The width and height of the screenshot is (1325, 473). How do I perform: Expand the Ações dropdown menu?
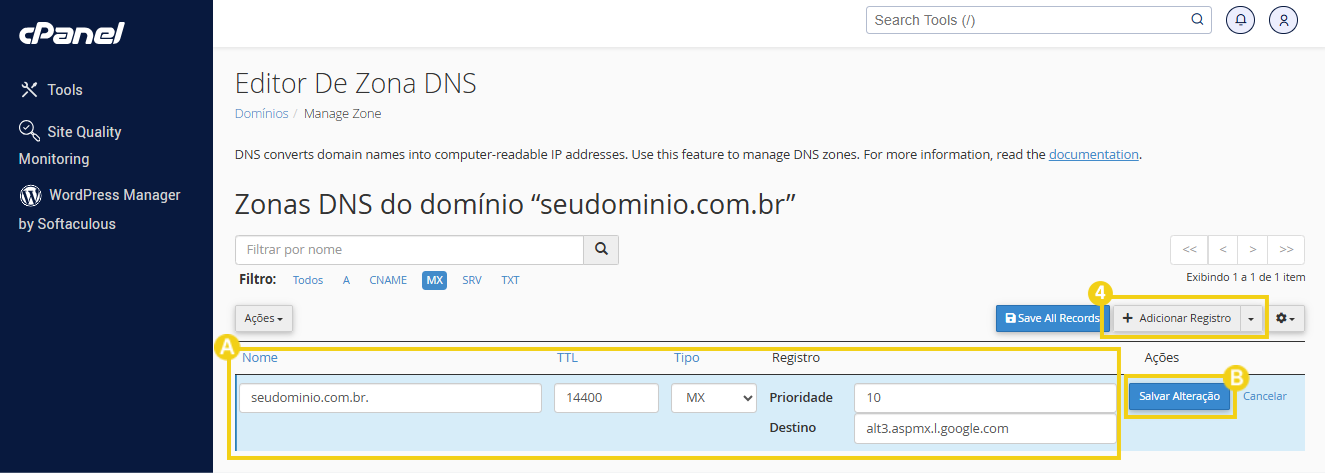[263, 318]
